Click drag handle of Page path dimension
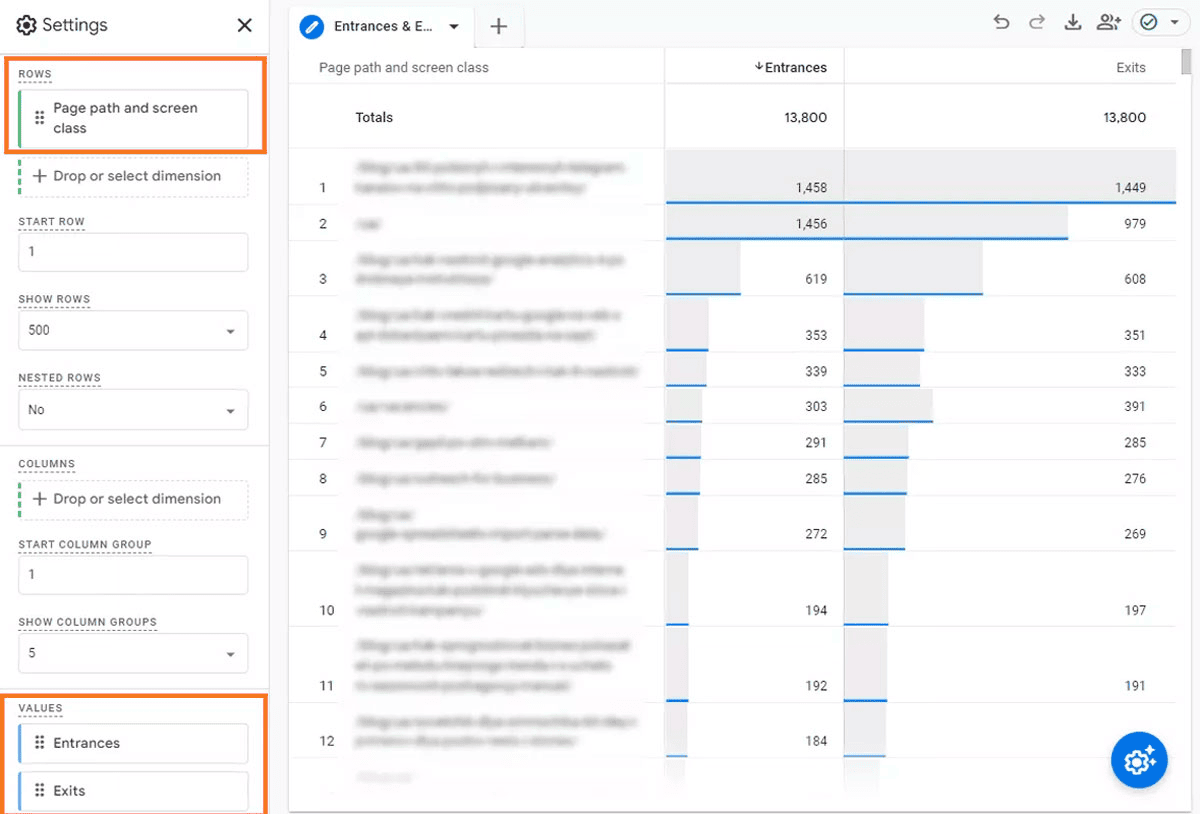Image resolution: width=1200 pixels, height=814 pixels. 39,118
